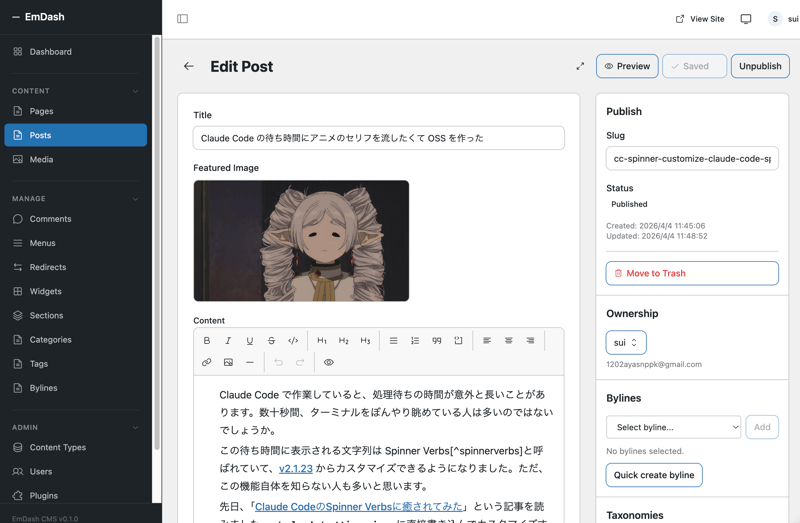Open the Claude CodeのSpinner Verbs article link

tap(359, 507)
